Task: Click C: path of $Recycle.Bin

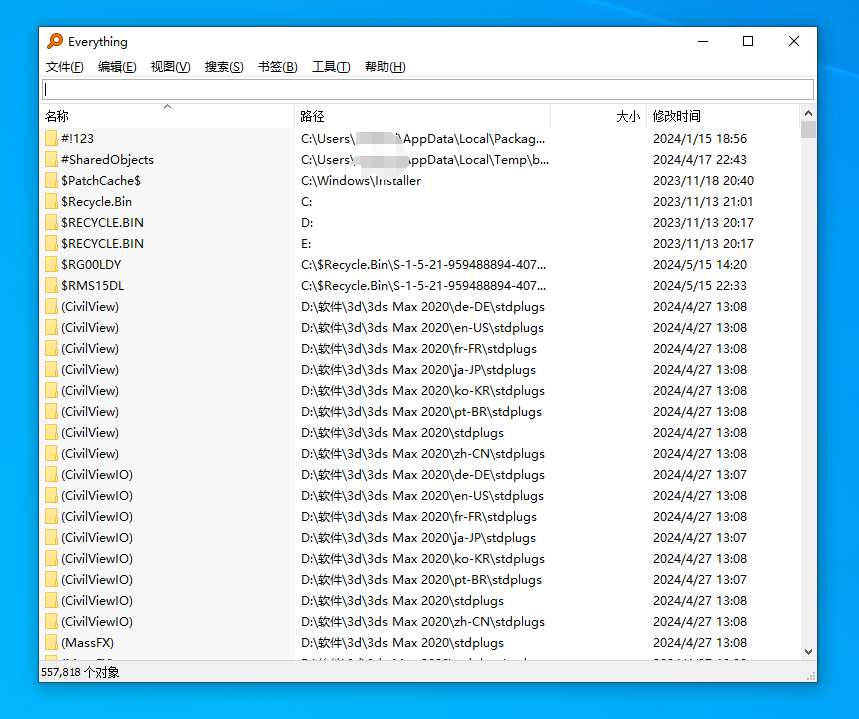Action: coord(306,202)
